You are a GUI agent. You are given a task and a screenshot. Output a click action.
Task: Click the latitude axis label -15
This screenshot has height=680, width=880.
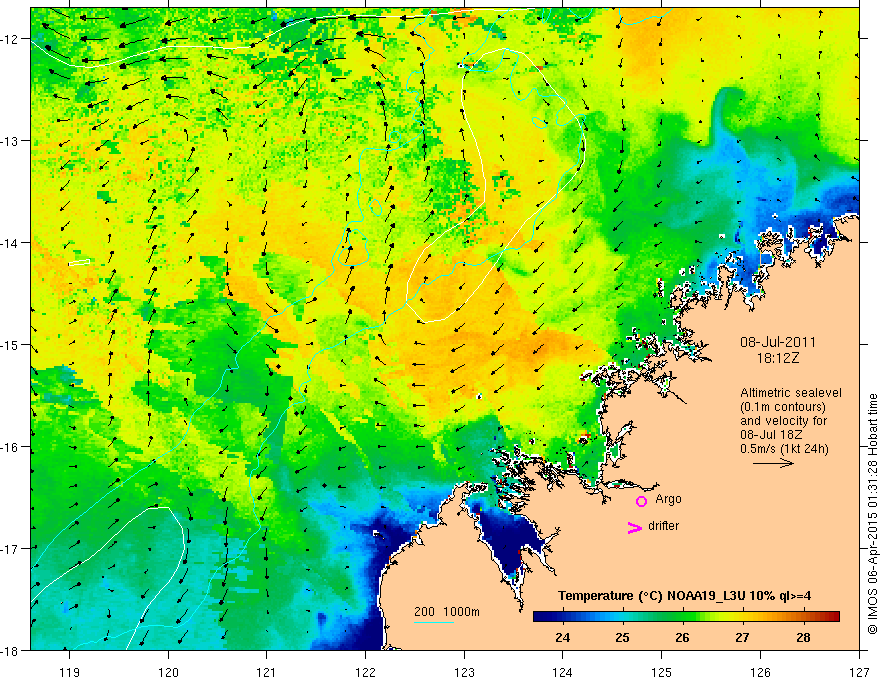10,344
